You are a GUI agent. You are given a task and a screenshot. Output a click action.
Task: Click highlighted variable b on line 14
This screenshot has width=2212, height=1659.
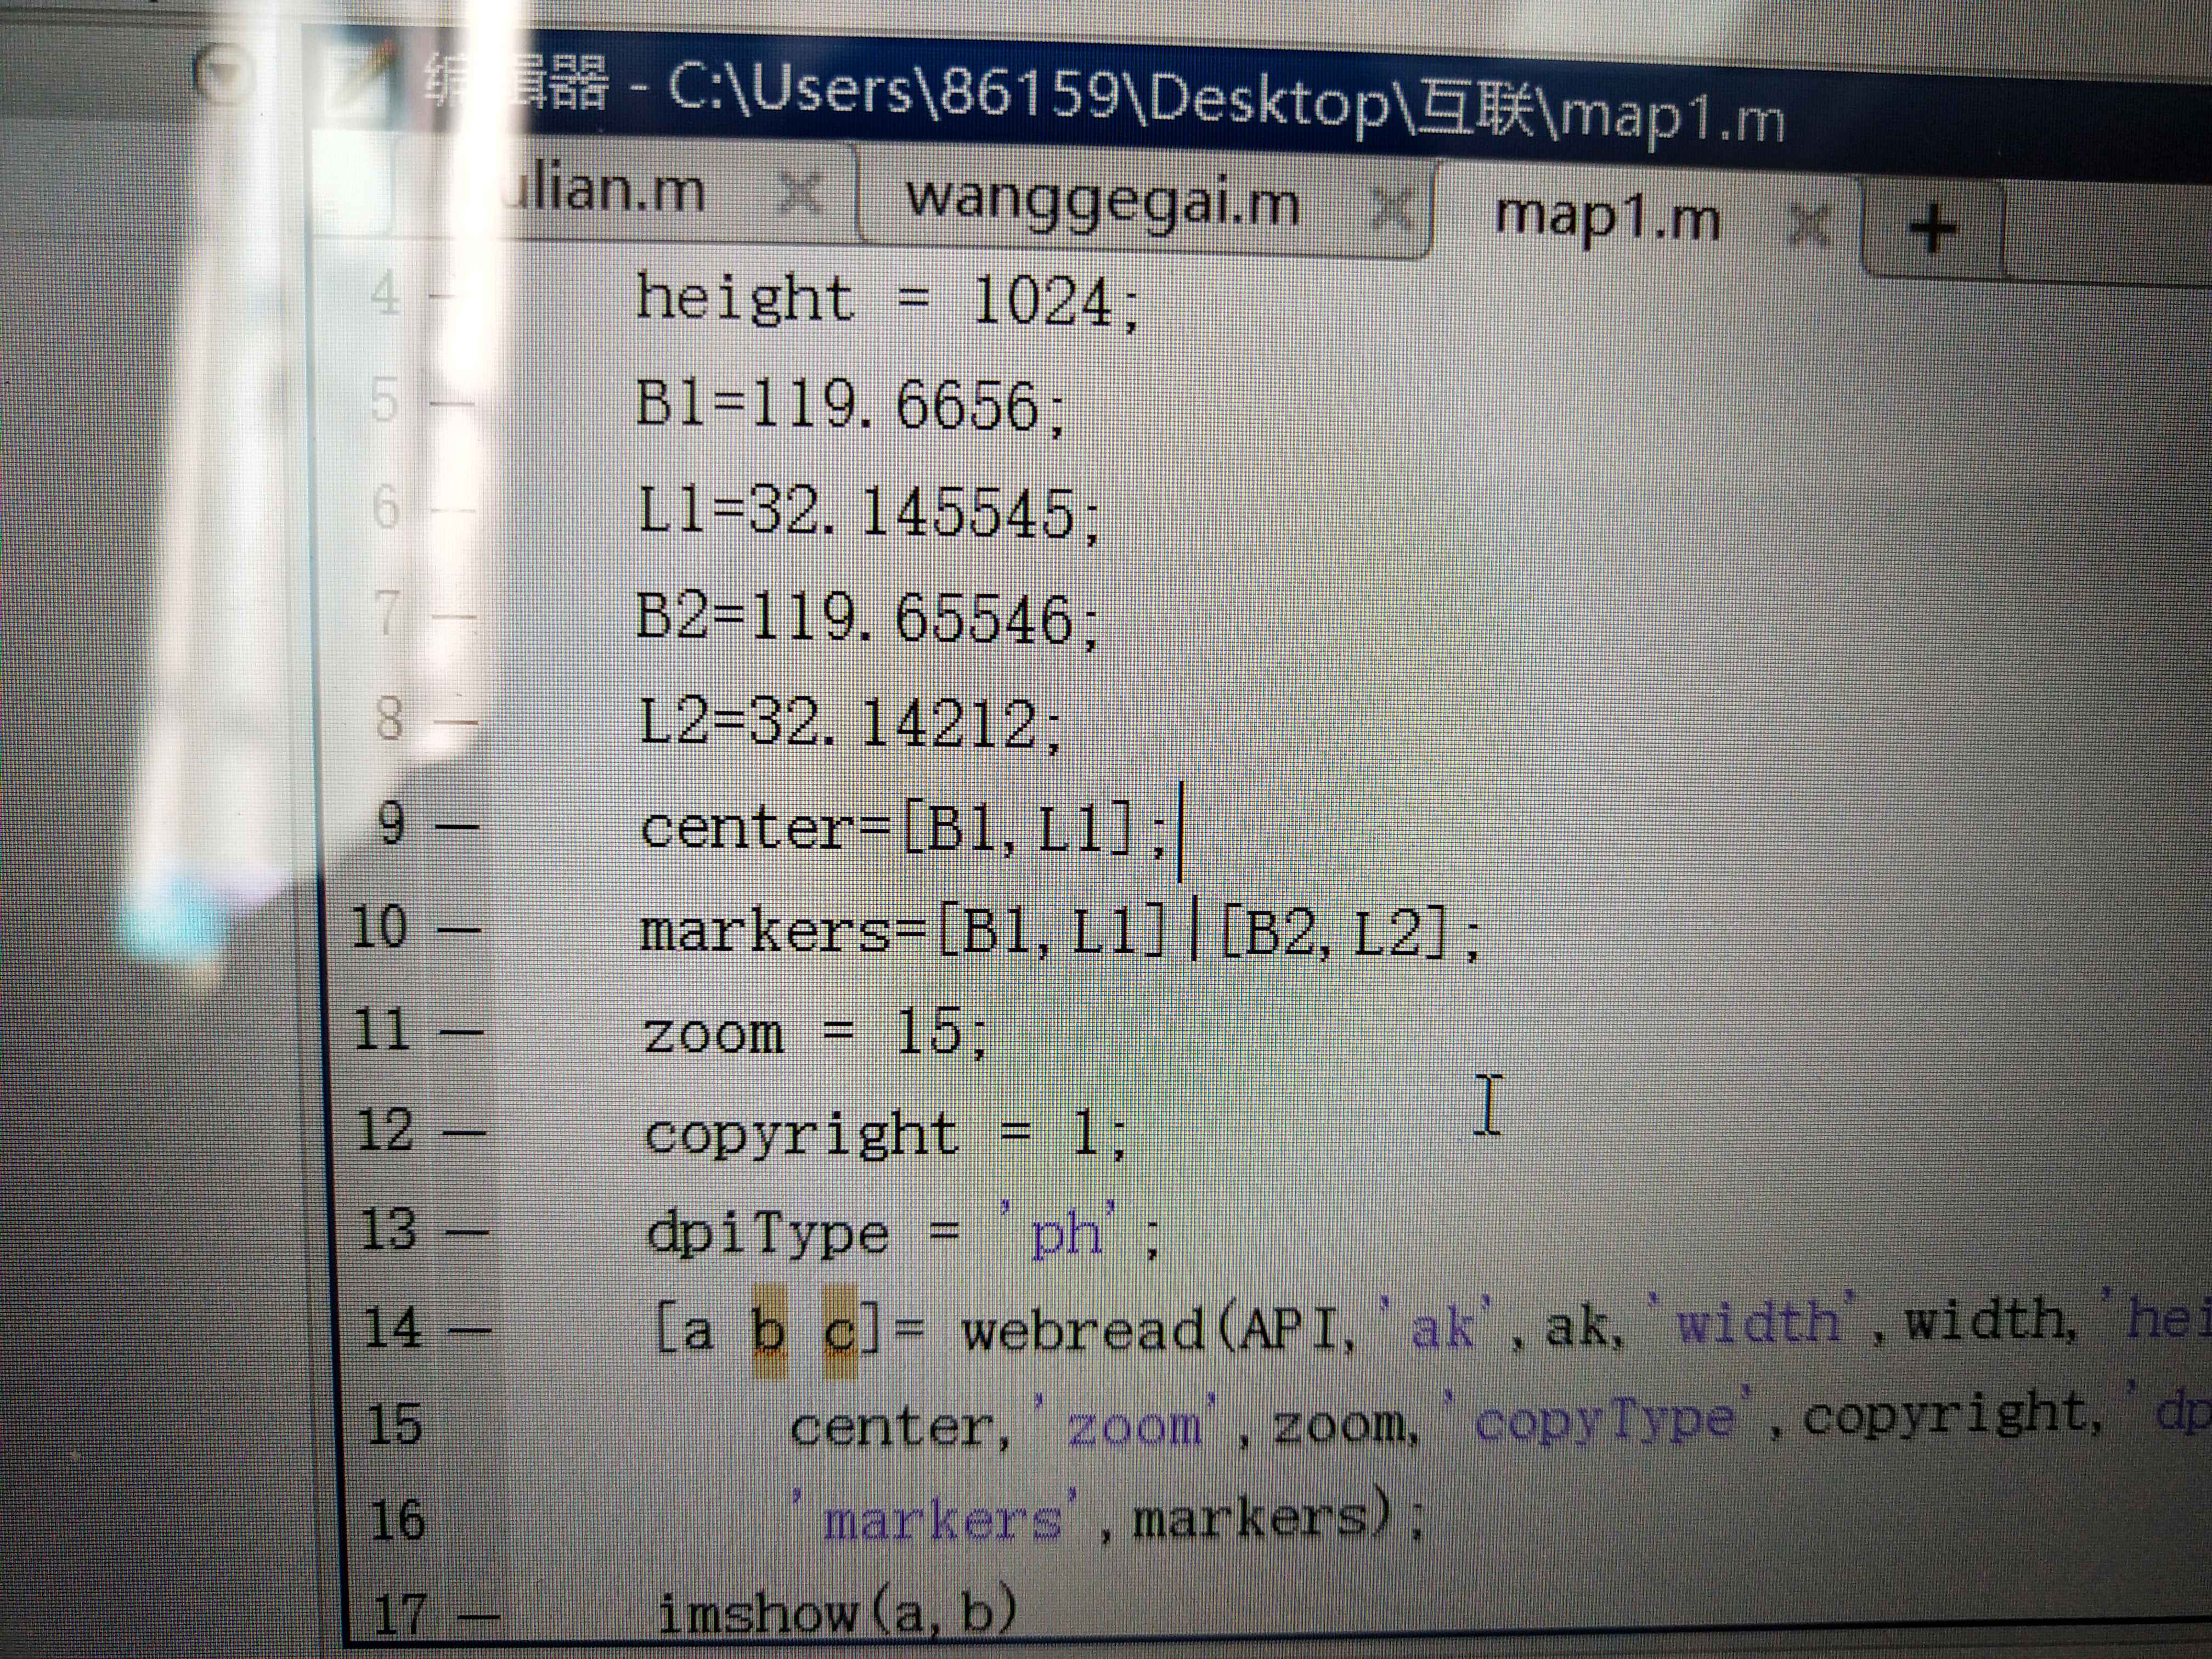(x=769, y=1331)
